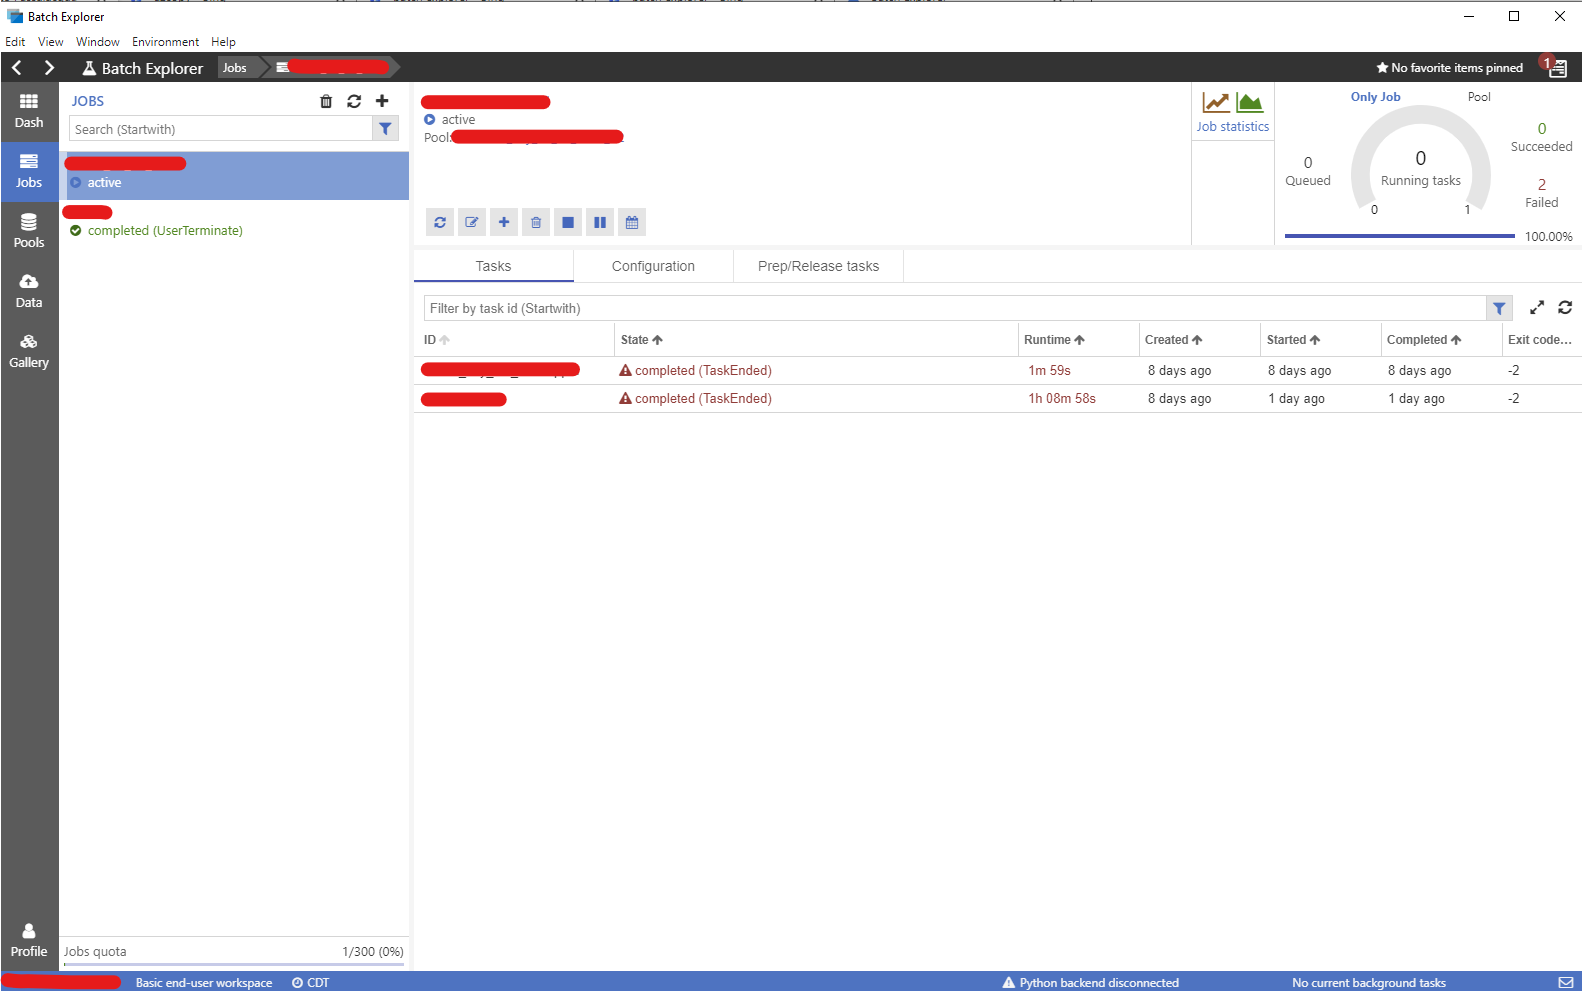
Task: Open the Profile menu
Action: 29,940
